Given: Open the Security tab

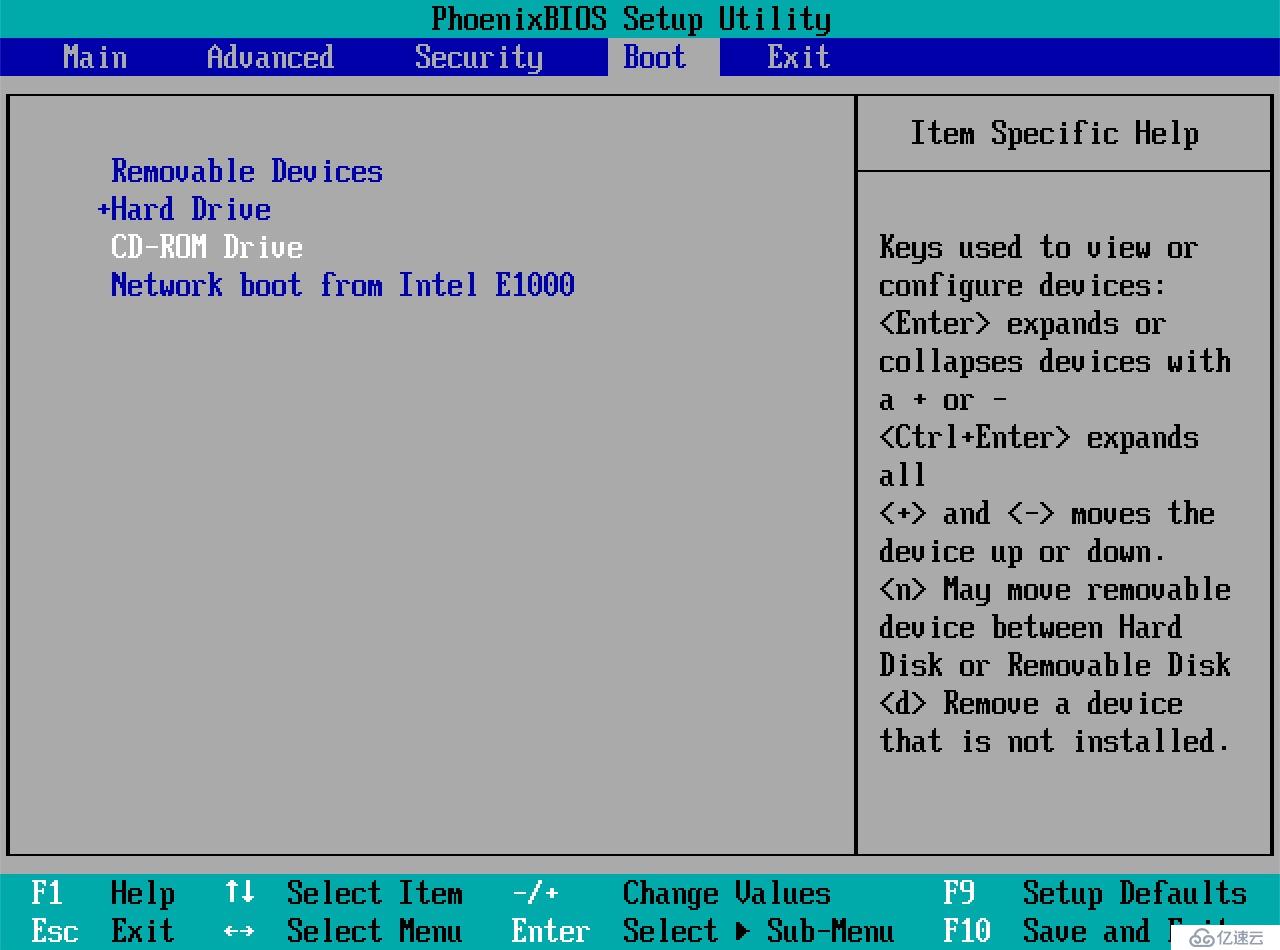Looking at the screenshot, I should click(x=479, y=57).
